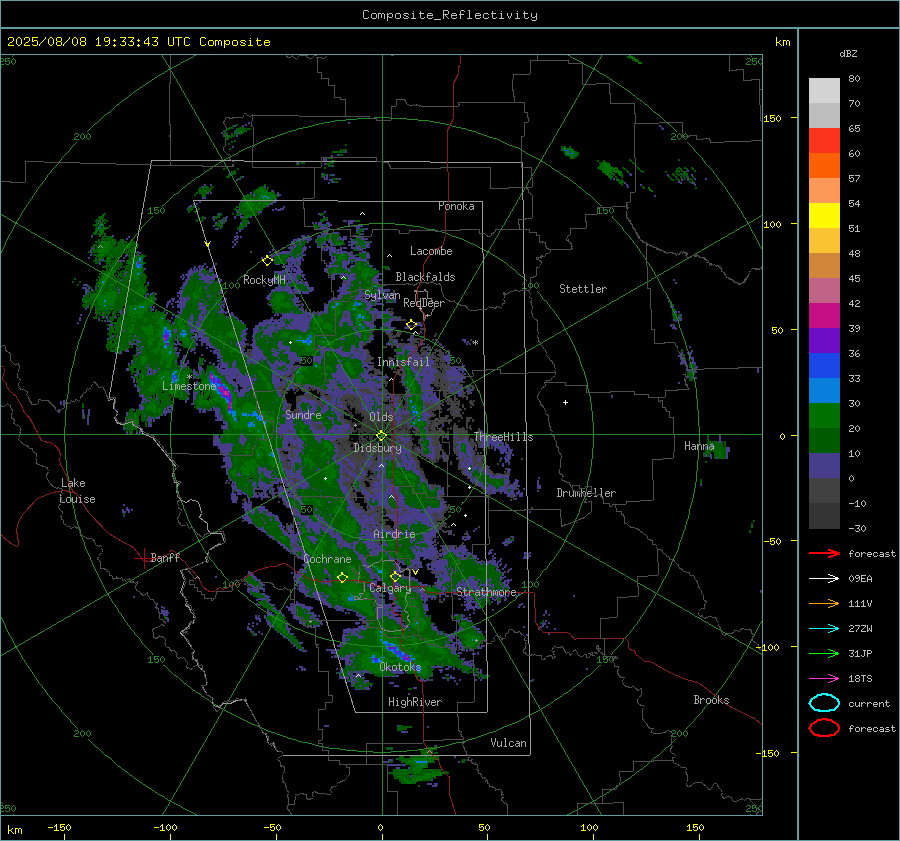This screenshot has height=841, width=900.
Task: Click the Sylvan label near RedDeer
Action: click(x=382, y=295)
